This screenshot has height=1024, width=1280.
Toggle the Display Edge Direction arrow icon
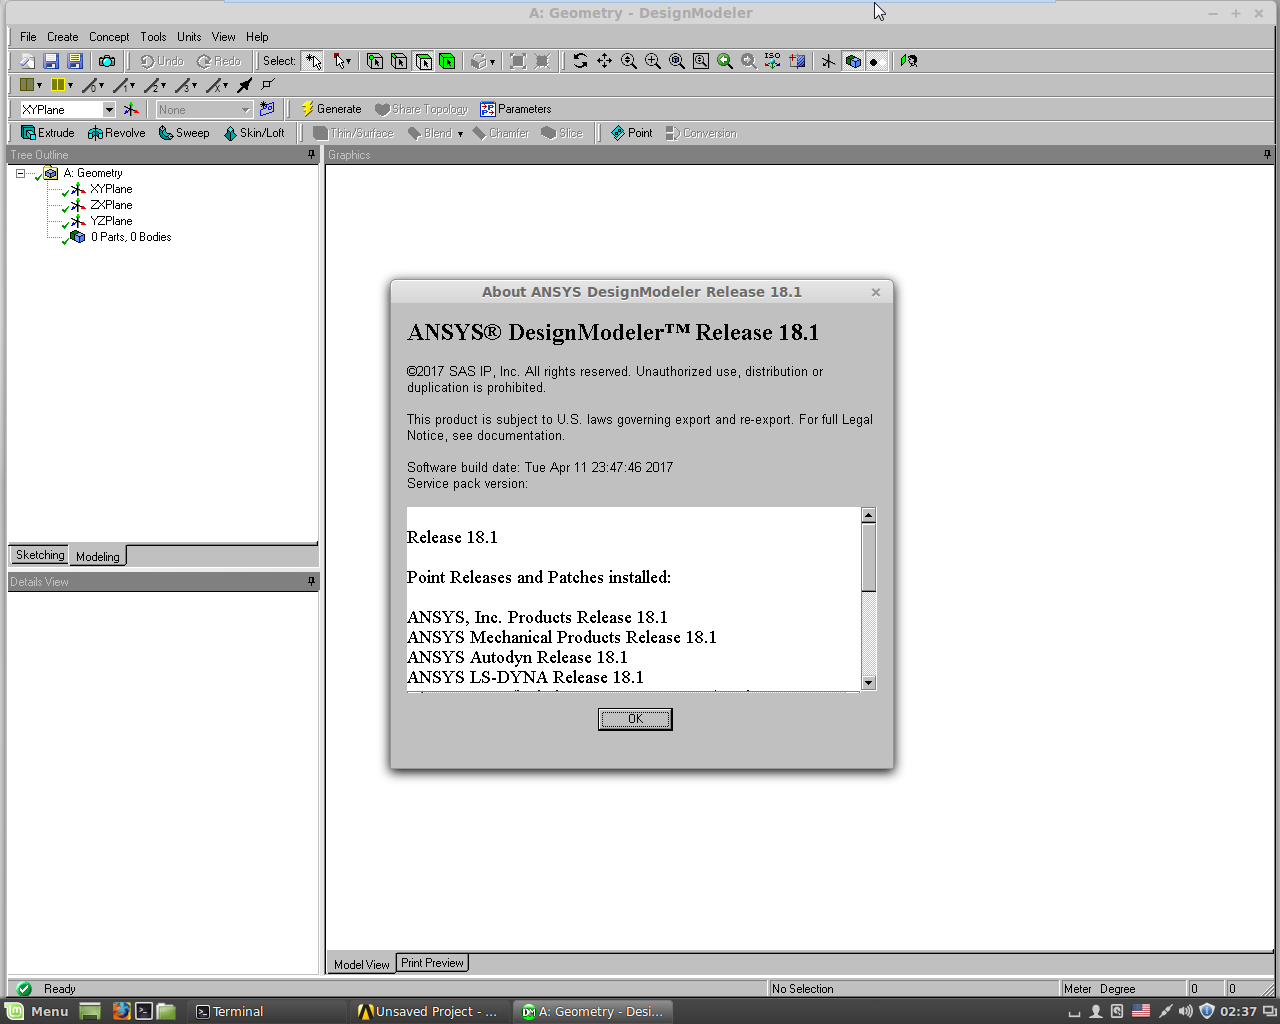click(245, 85)
